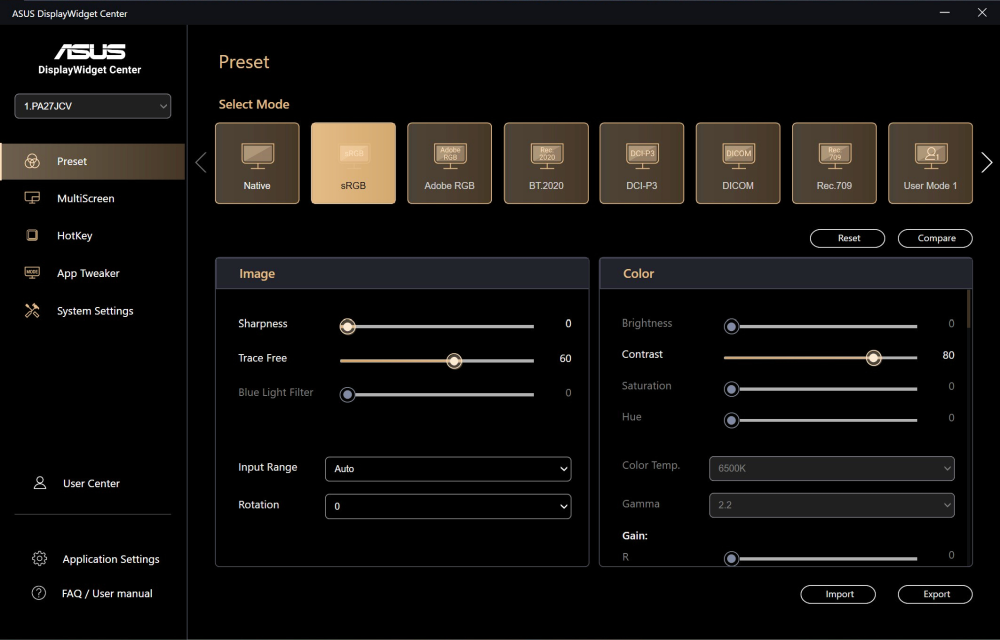Screen dimensions: 1000x640
Task: Open User Center from the sidebar
Action: (91, 483)
